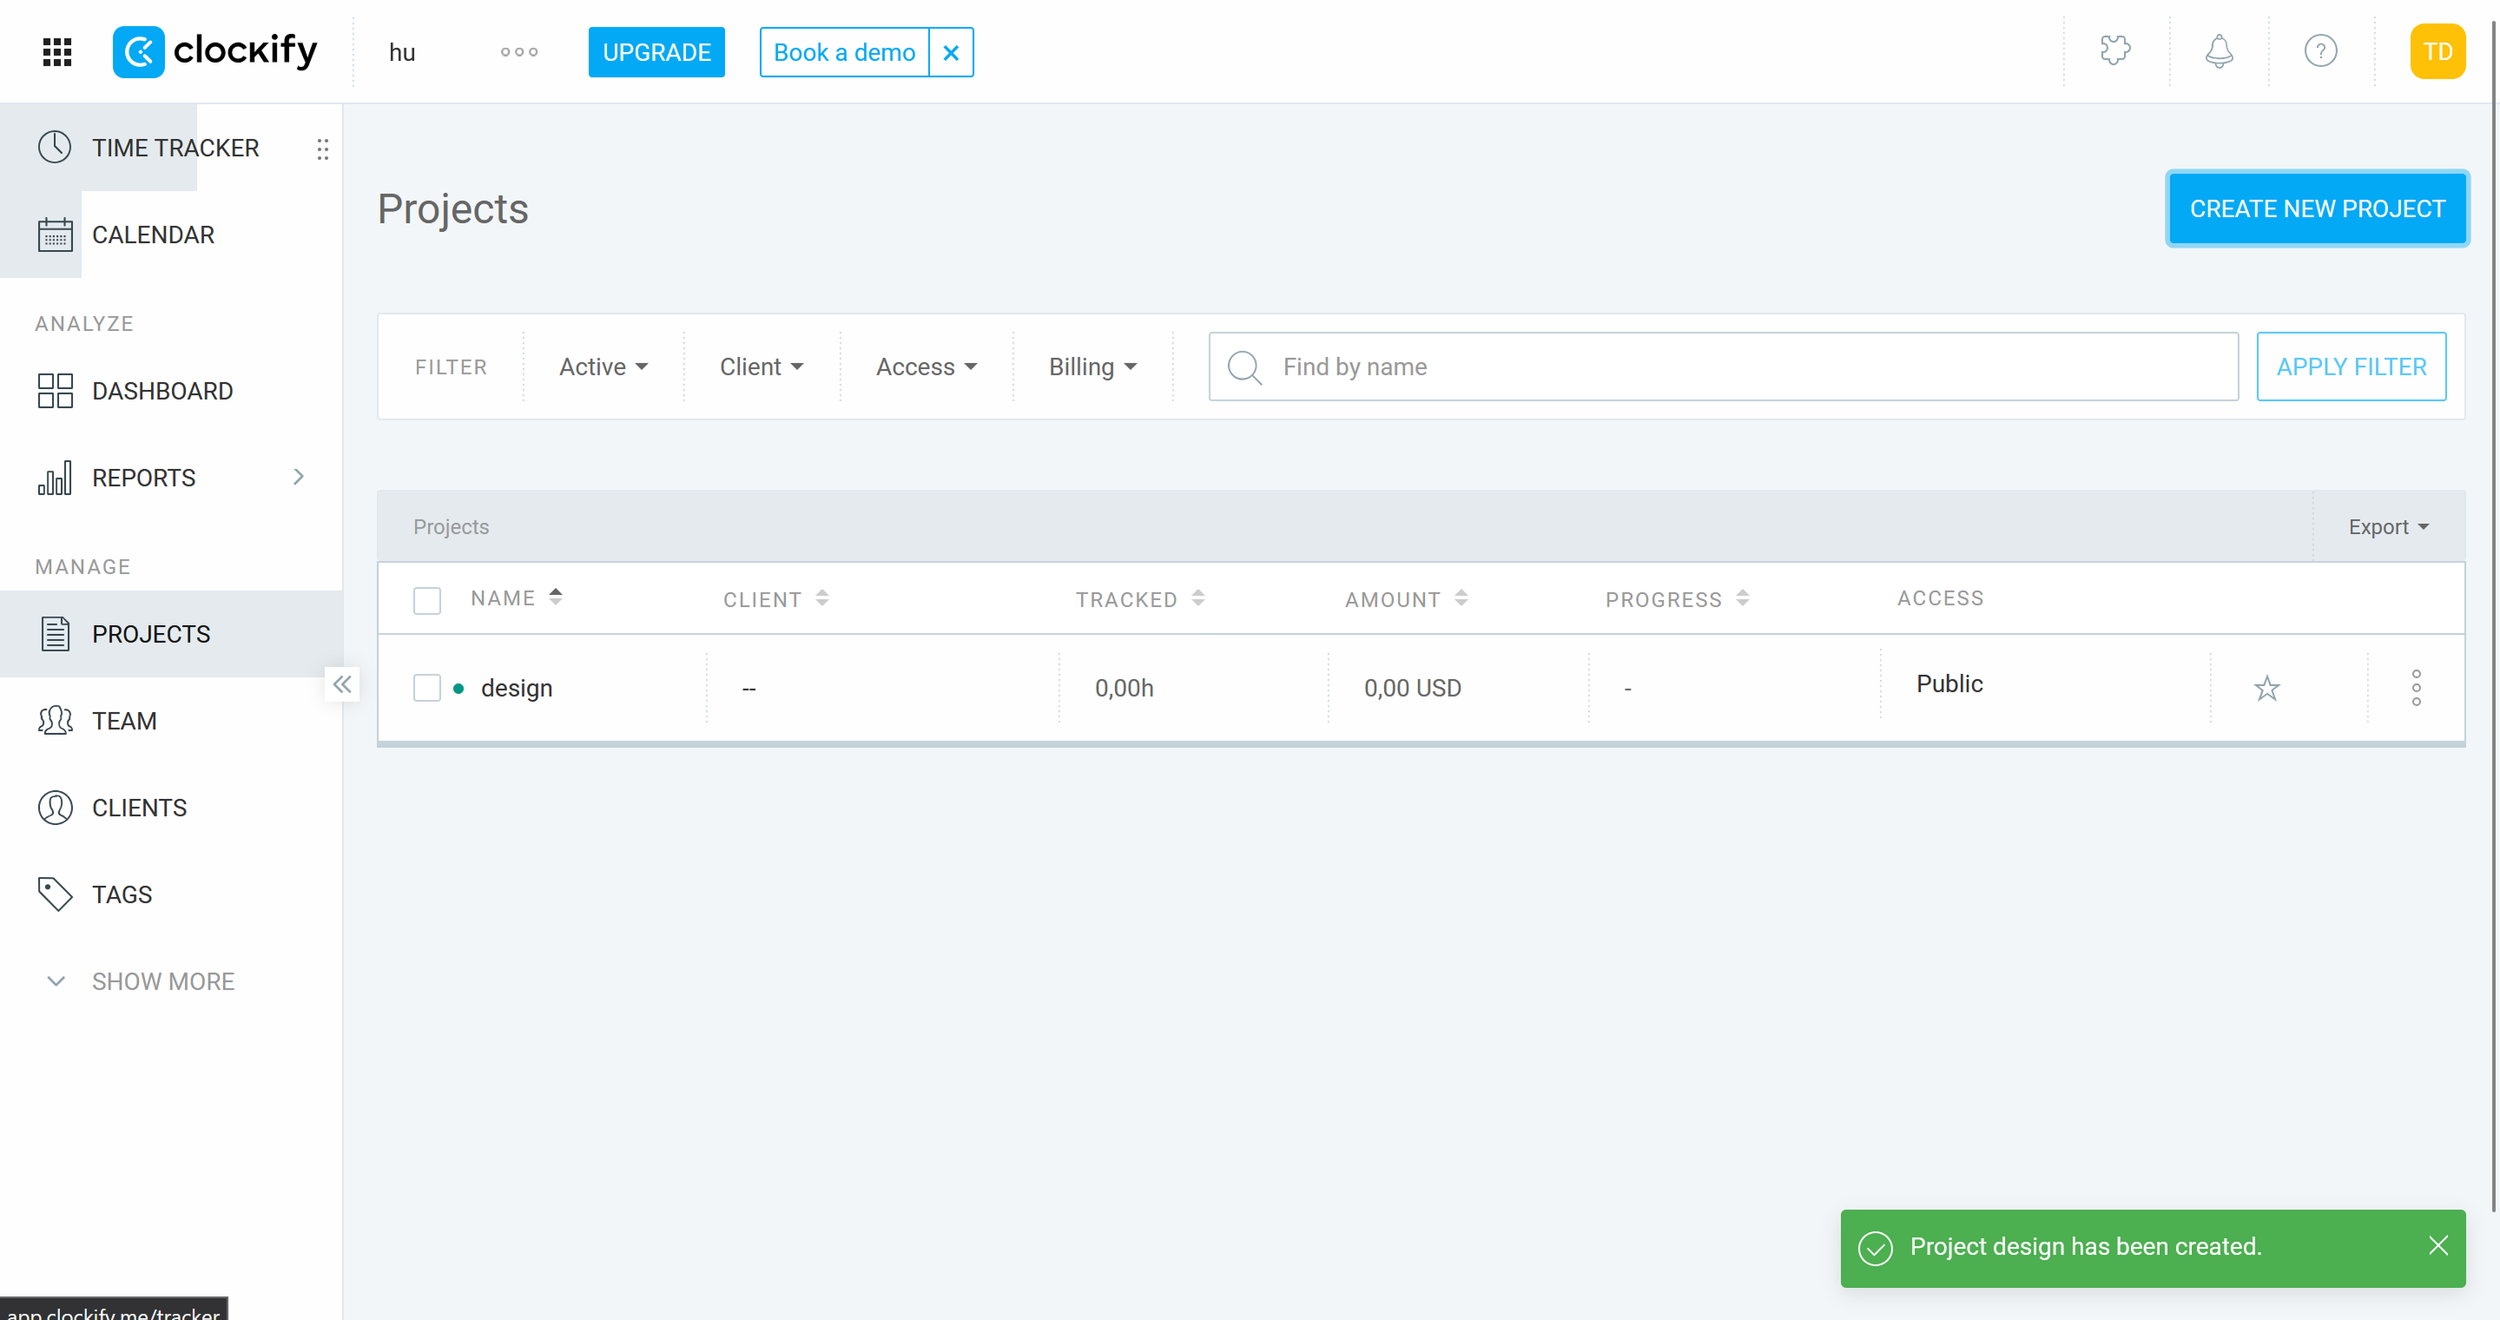Open the Export dropdown
Screen dimensions: 2500x1320
click(x=2387, y=527)
